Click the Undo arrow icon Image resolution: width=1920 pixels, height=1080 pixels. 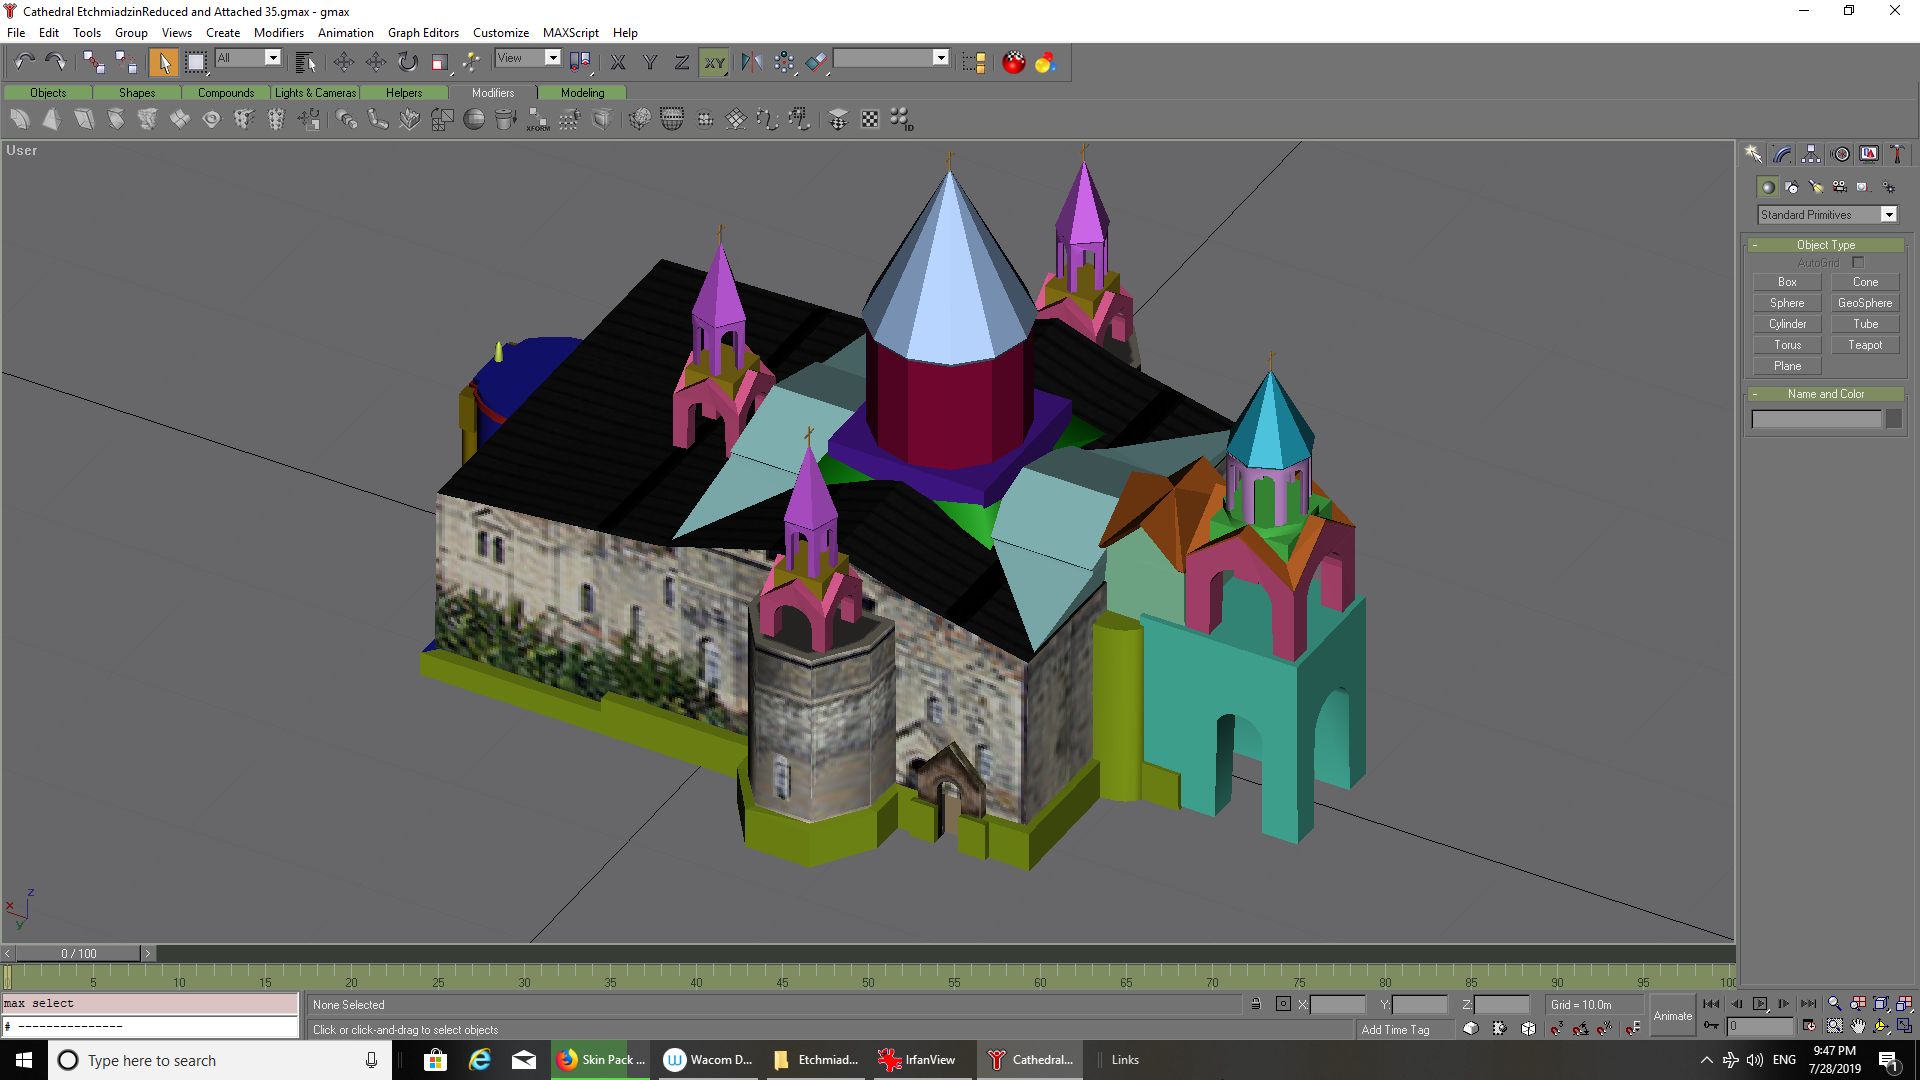(x=25, y=63)
